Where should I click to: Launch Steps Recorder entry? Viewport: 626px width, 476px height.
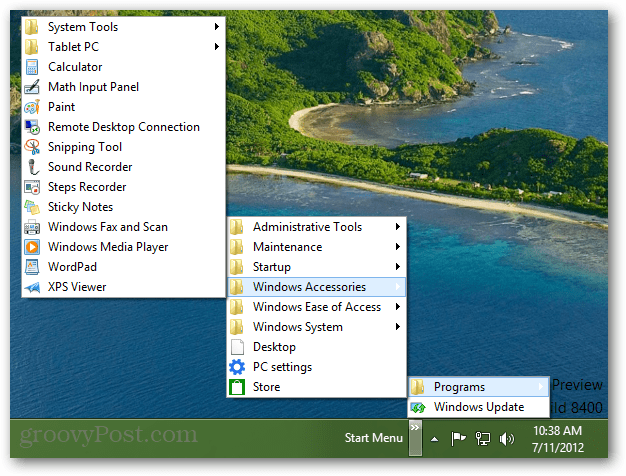coord(123,187)
